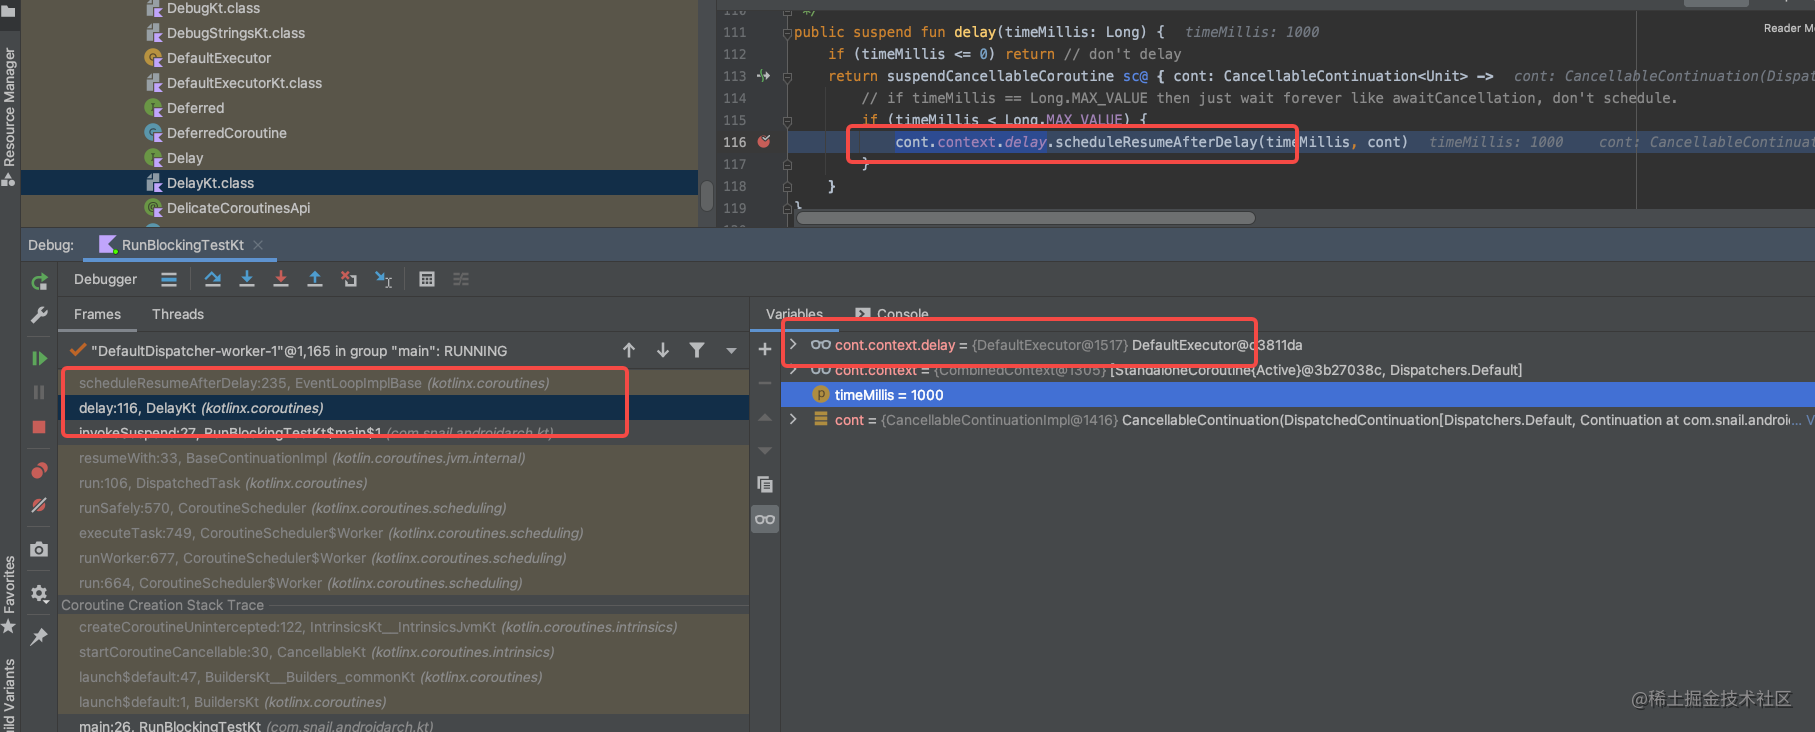Open debug settings gear icon
The image size is (1815, 732).
39,593
